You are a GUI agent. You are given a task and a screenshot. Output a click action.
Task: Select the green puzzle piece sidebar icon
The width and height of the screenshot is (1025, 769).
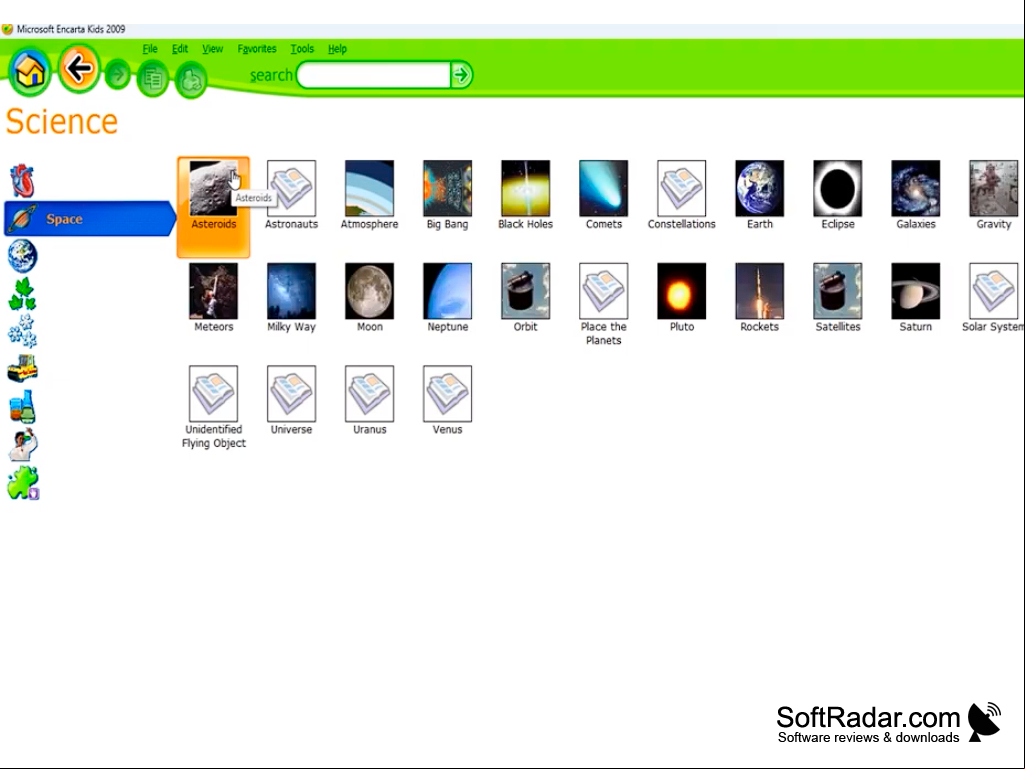tap(24, 483)
